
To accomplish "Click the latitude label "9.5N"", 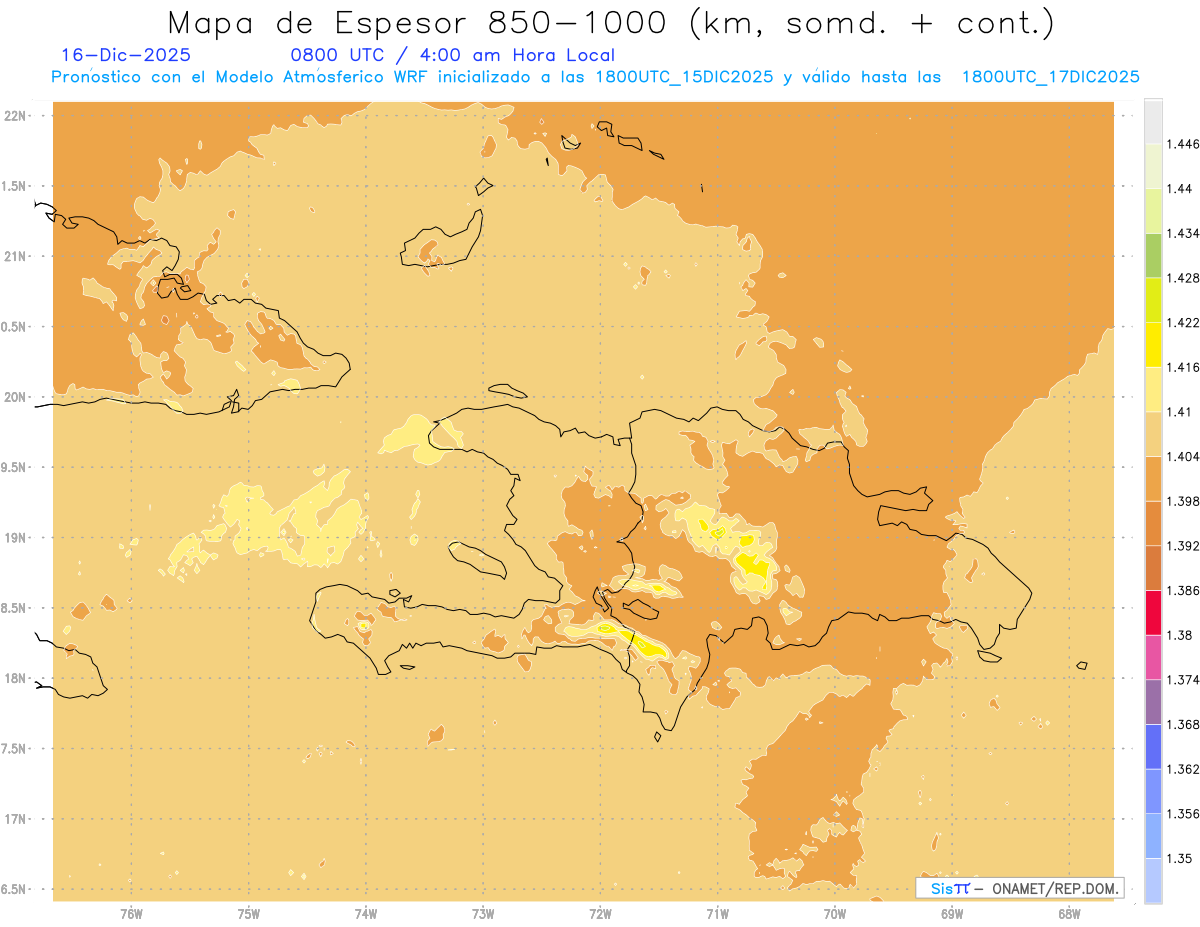I will pos(14,467).
